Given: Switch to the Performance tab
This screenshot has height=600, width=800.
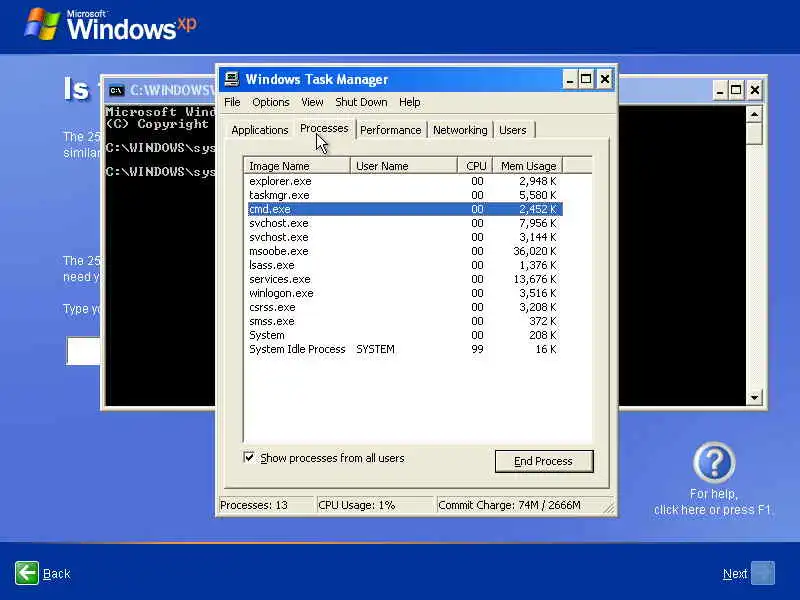Looking at the screenshot, I should click(391, 130).
